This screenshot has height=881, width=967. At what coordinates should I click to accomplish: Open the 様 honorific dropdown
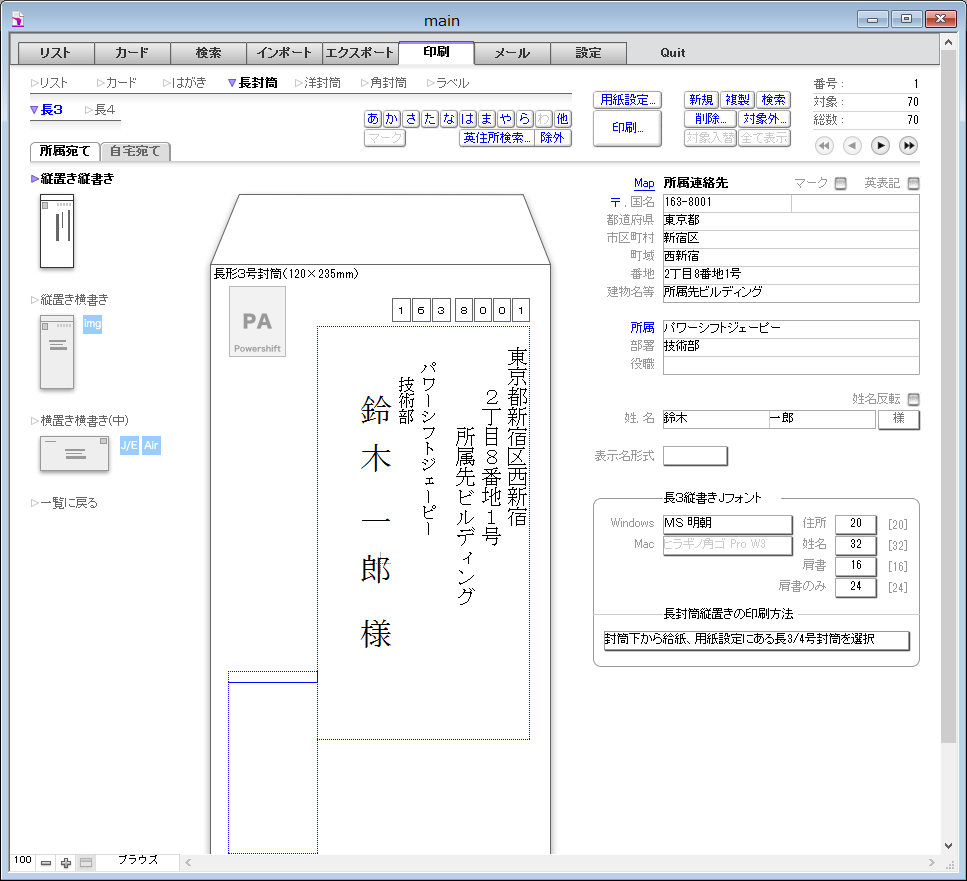coord(898,419)
